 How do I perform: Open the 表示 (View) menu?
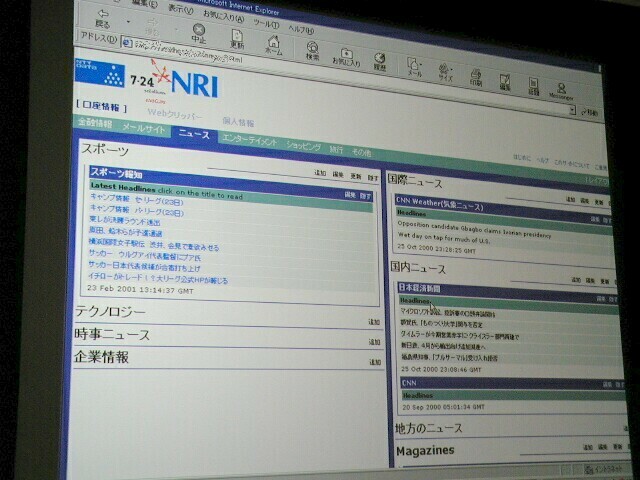point(180,9)
